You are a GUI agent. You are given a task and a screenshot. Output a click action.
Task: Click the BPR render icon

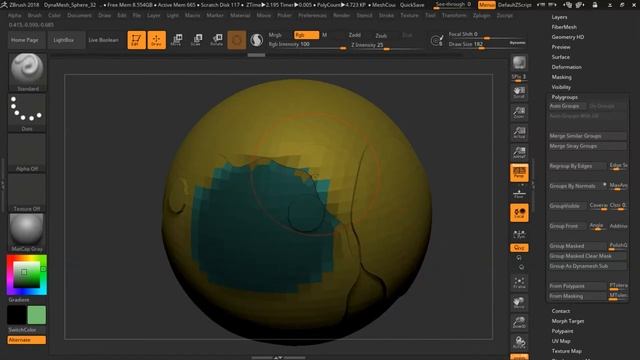tap(519, 63)
